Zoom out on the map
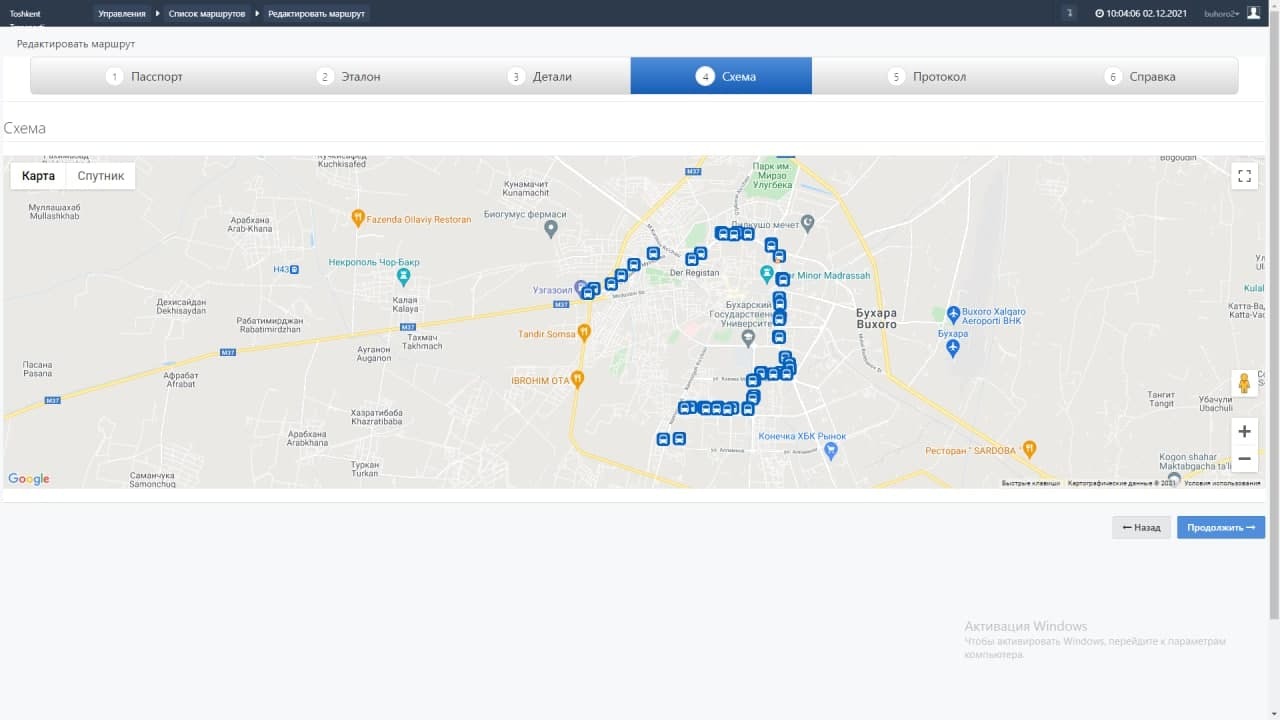The height and width of the screenshot is (720, 1280). click(x=1244, y=459)
